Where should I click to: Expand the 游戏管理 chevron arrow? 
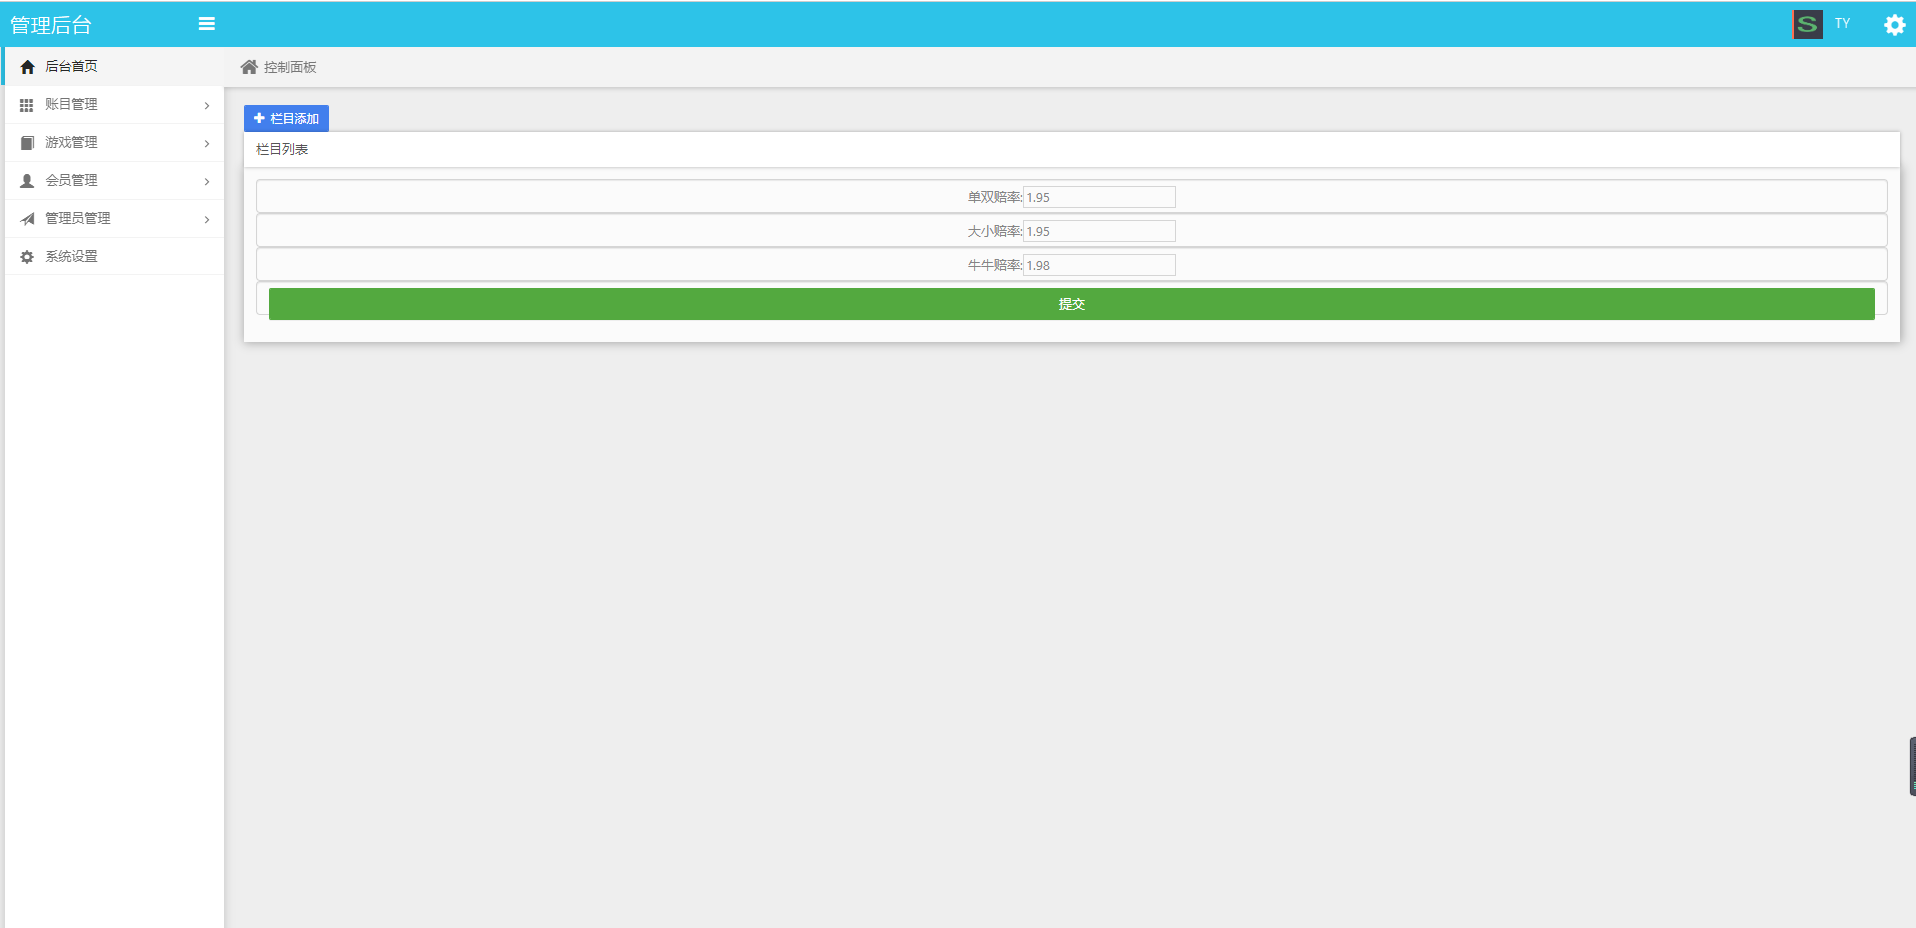pyautogui.click(x=207, y=143)
